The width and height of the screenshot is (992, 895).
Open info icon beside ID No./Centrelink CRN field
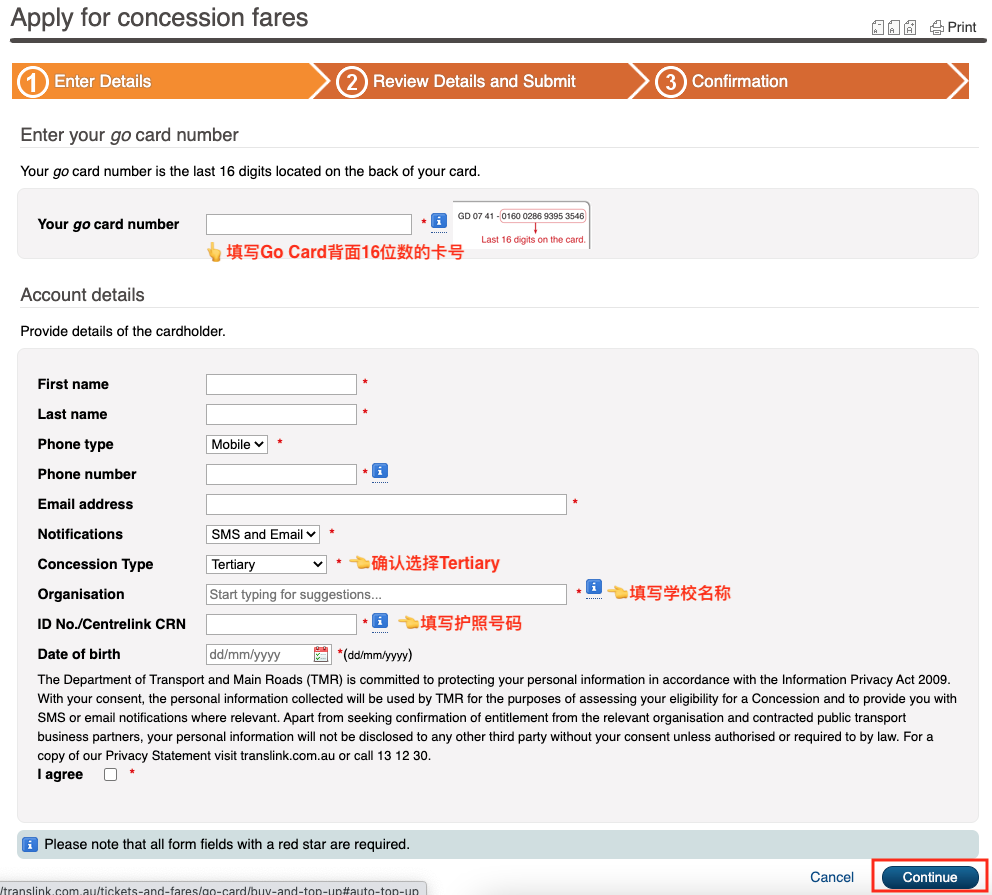click(380, 621)
